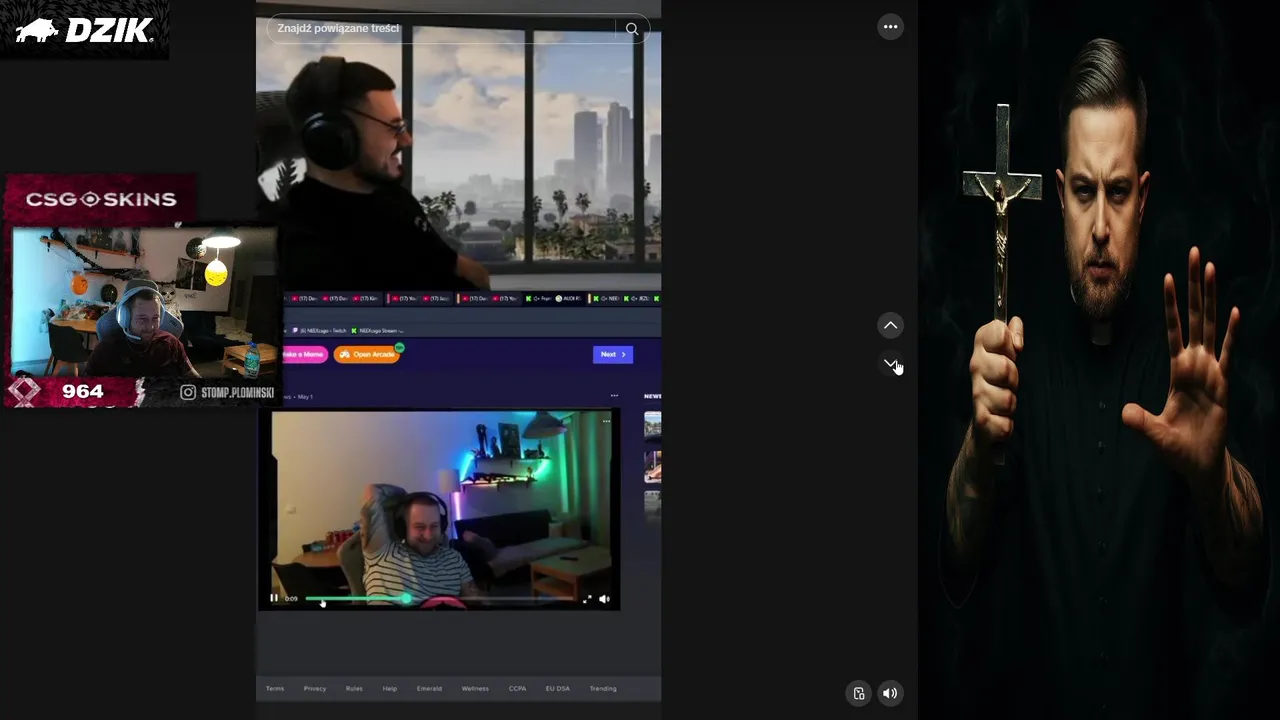Go to next video with down chevron
Screen dimensions: 1280x720
coord(890,363)
